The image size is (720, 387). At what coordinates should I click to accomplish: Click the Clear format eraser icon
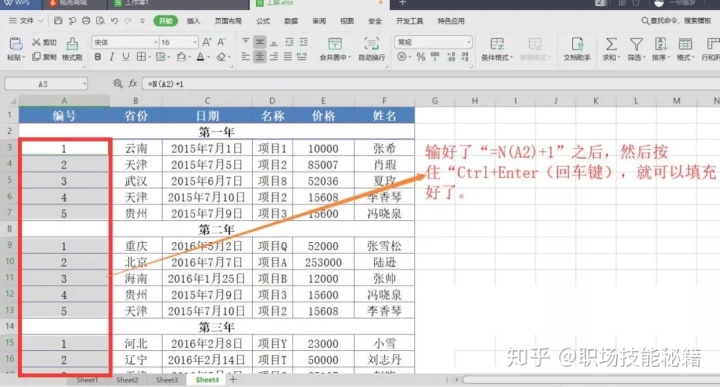coord(221,57)
